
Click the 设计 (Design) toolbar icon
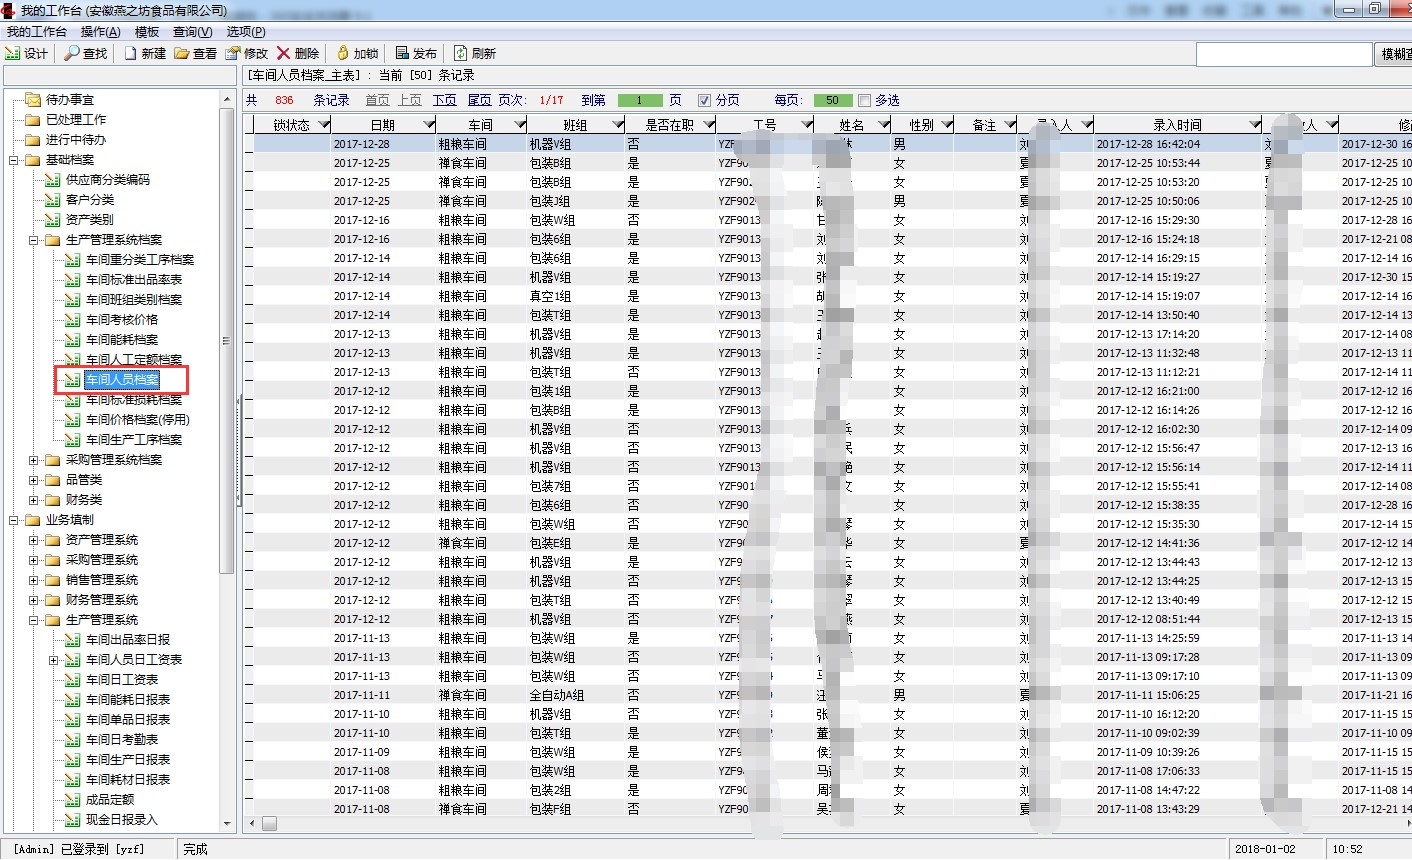coord(14,53)
